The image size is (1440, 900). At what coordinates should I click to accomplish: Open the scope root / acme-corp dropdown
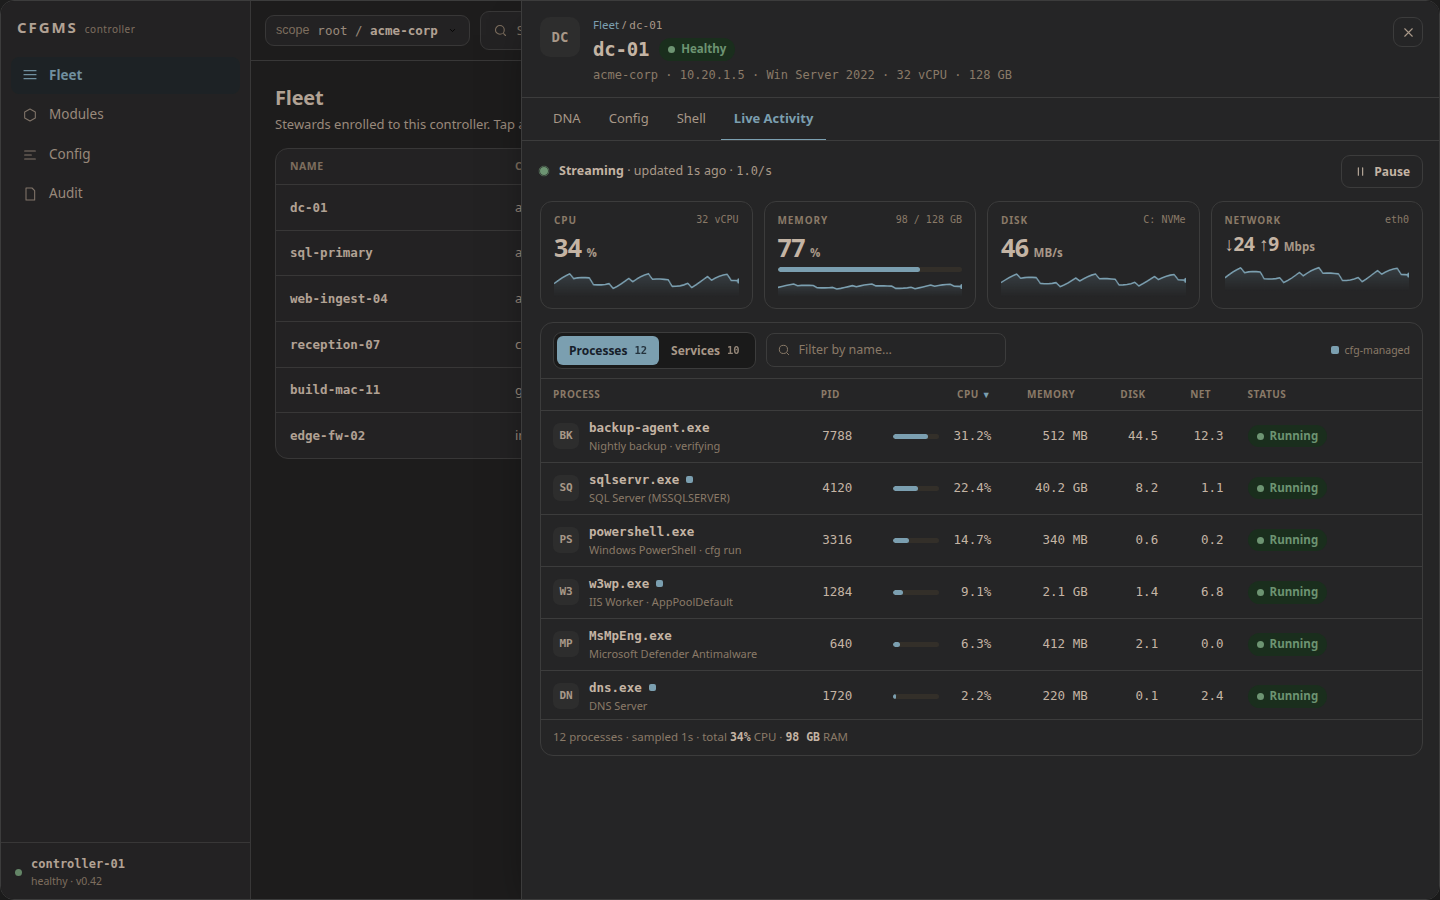tap(367, 30)
